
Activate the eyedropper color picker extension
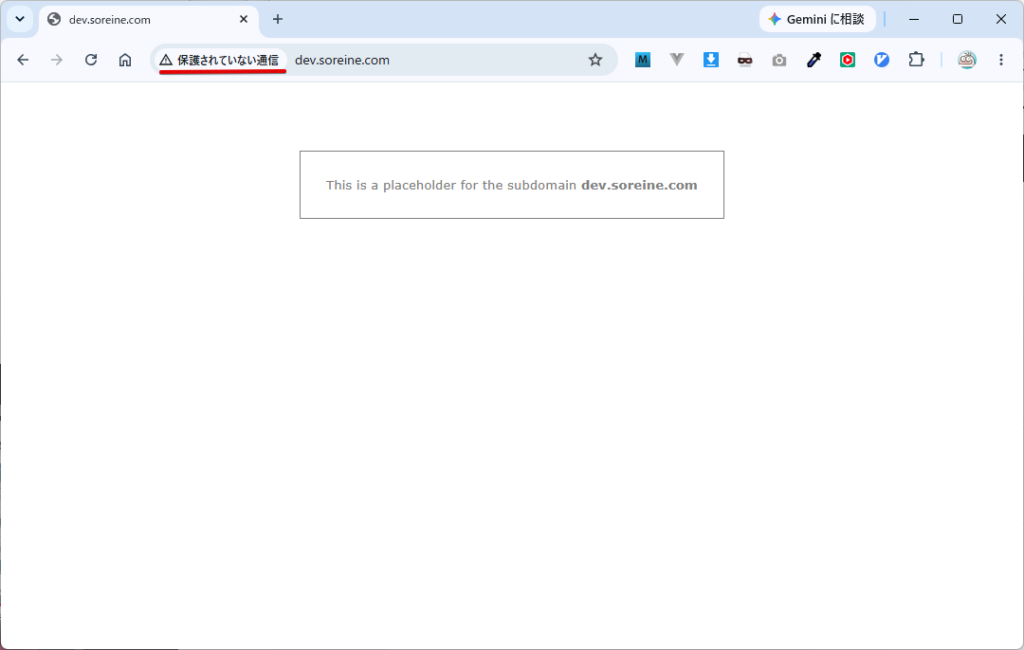pyautogui.click(x=813, y=60)
